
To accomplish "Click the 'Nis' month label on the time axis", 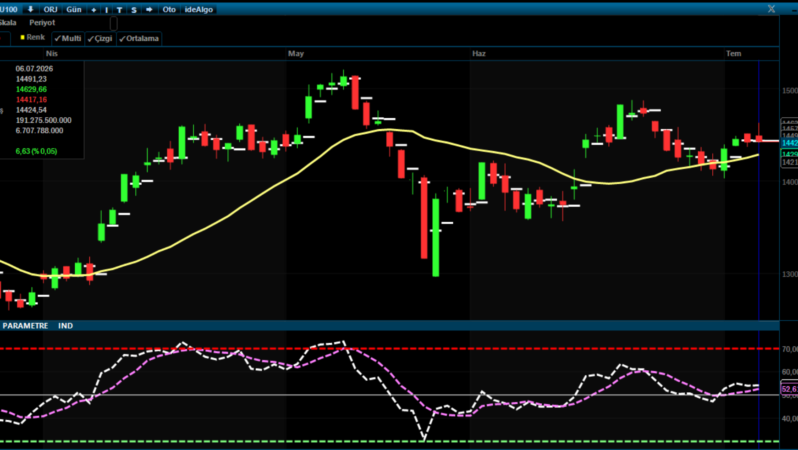I will [x=51, y=53].
